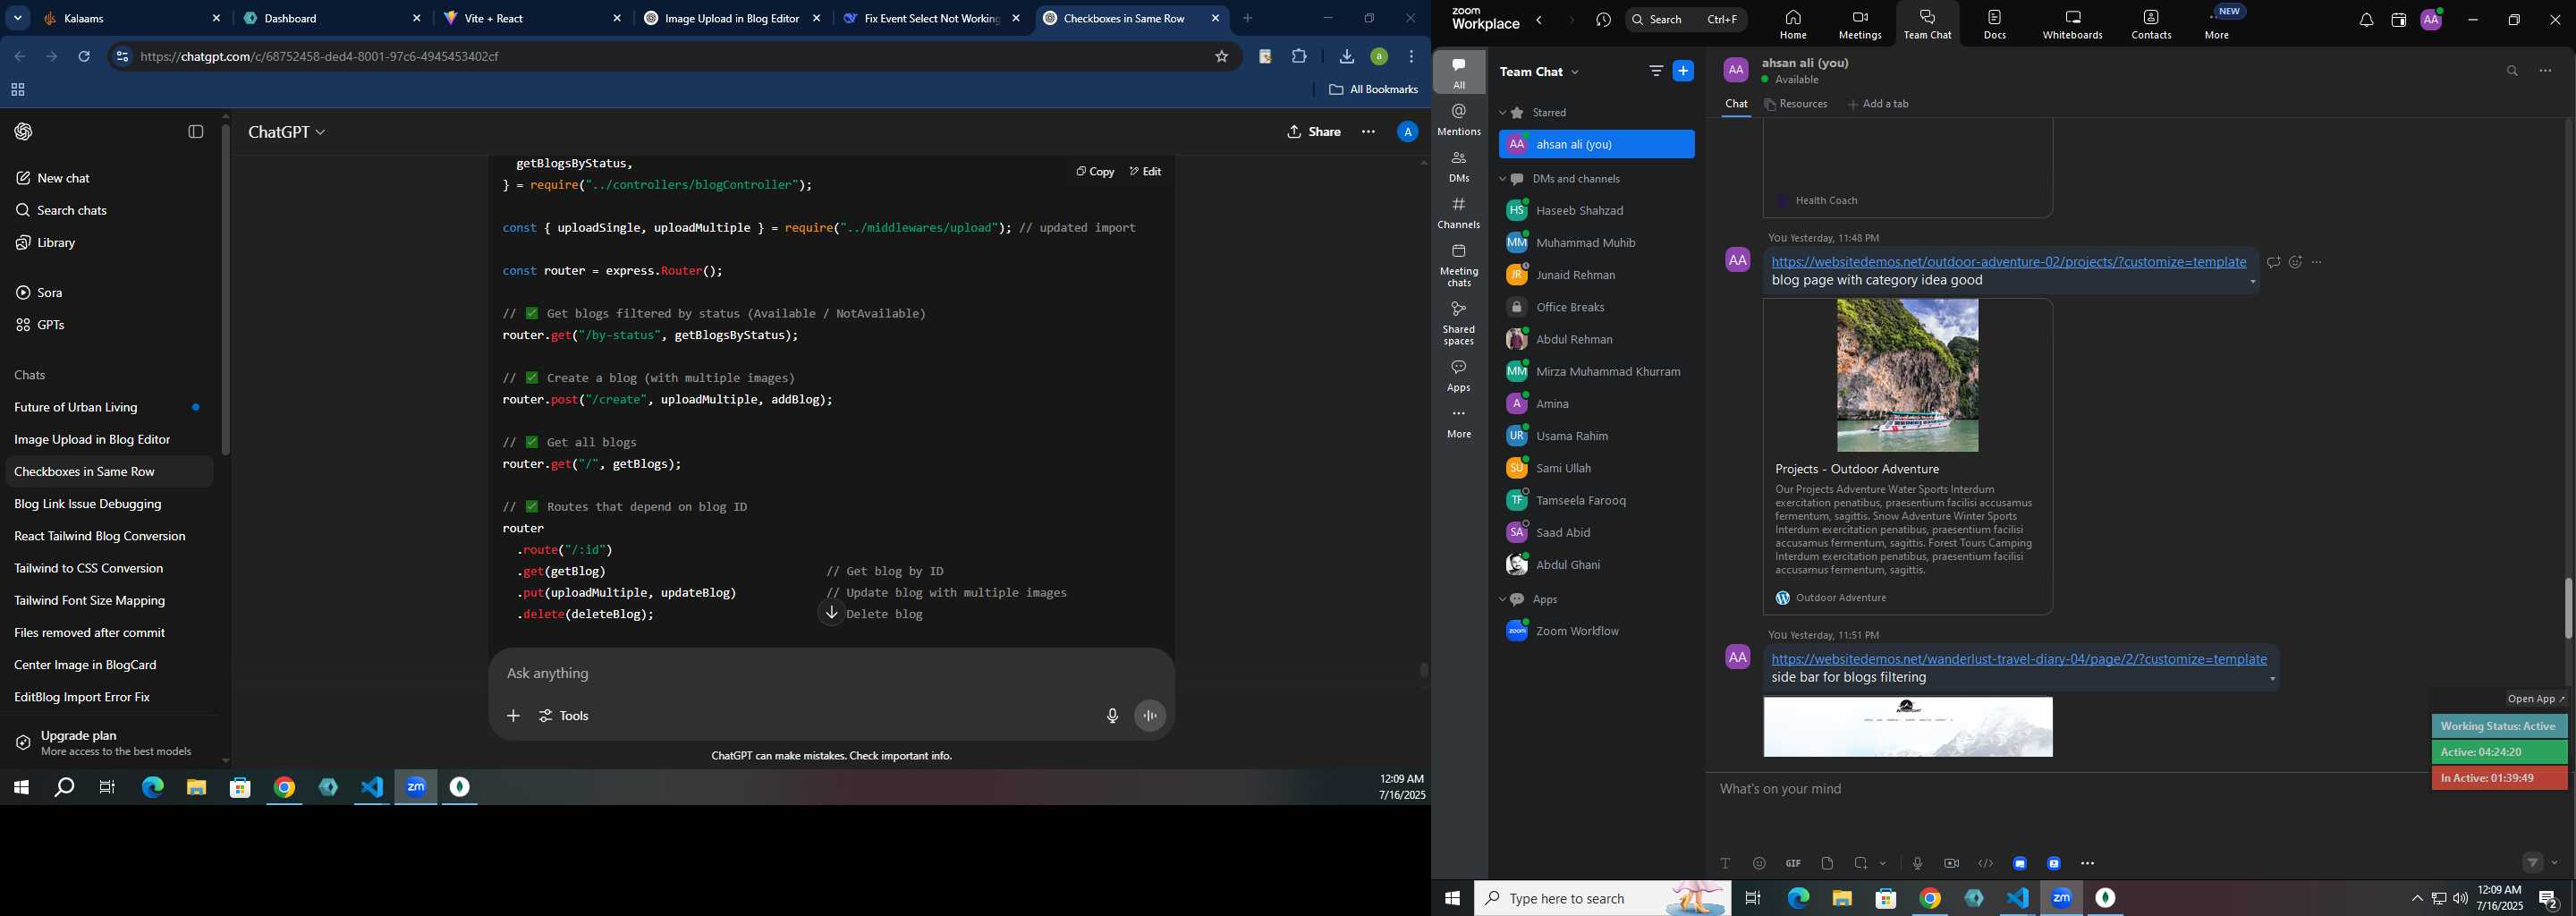Attach a file in Zoom chat composer
The height and width of the screenshot is (916, 2576).
[x=1827, y=863]
